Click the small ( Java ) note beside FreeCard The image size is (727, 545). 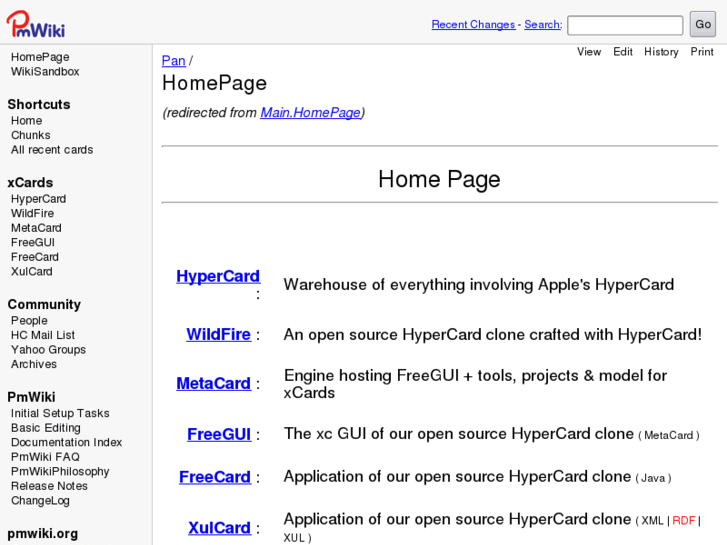[653, 478]
